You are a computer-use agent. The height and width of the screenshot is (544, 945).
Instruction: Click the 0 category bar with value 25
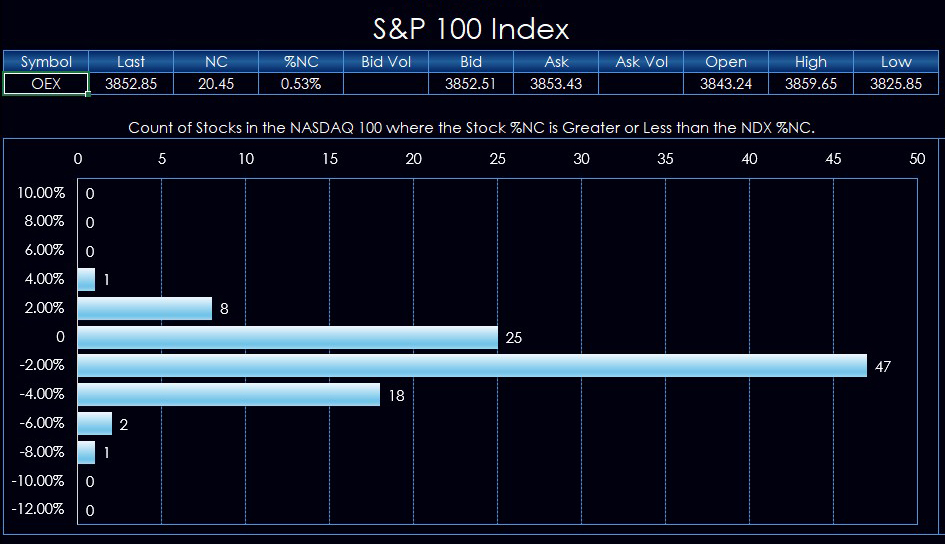click(x=287, y=337)
